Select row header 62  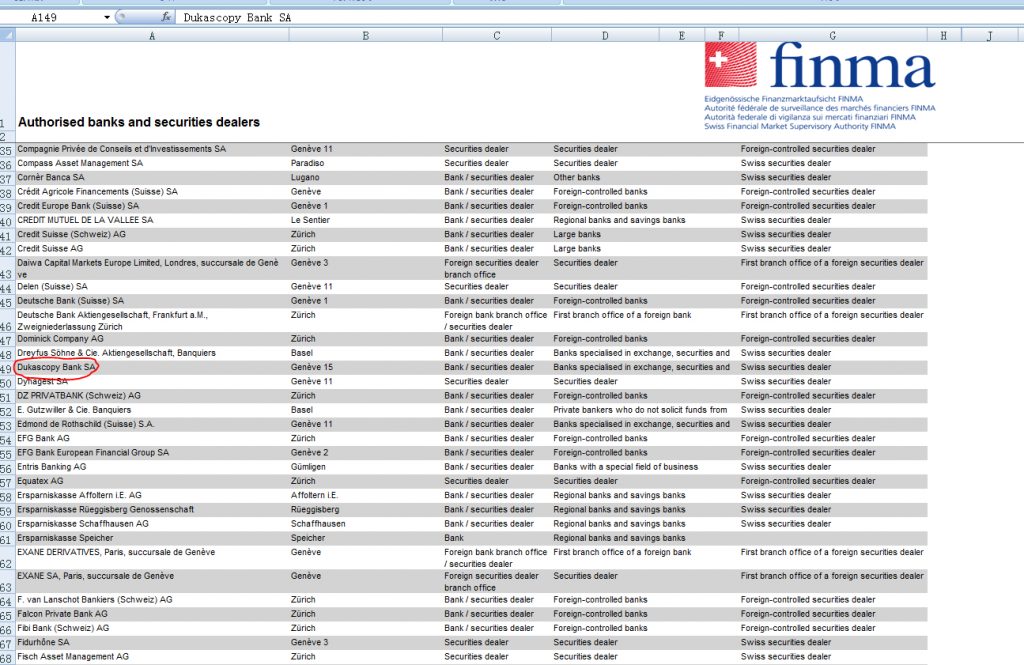[7, 558]
